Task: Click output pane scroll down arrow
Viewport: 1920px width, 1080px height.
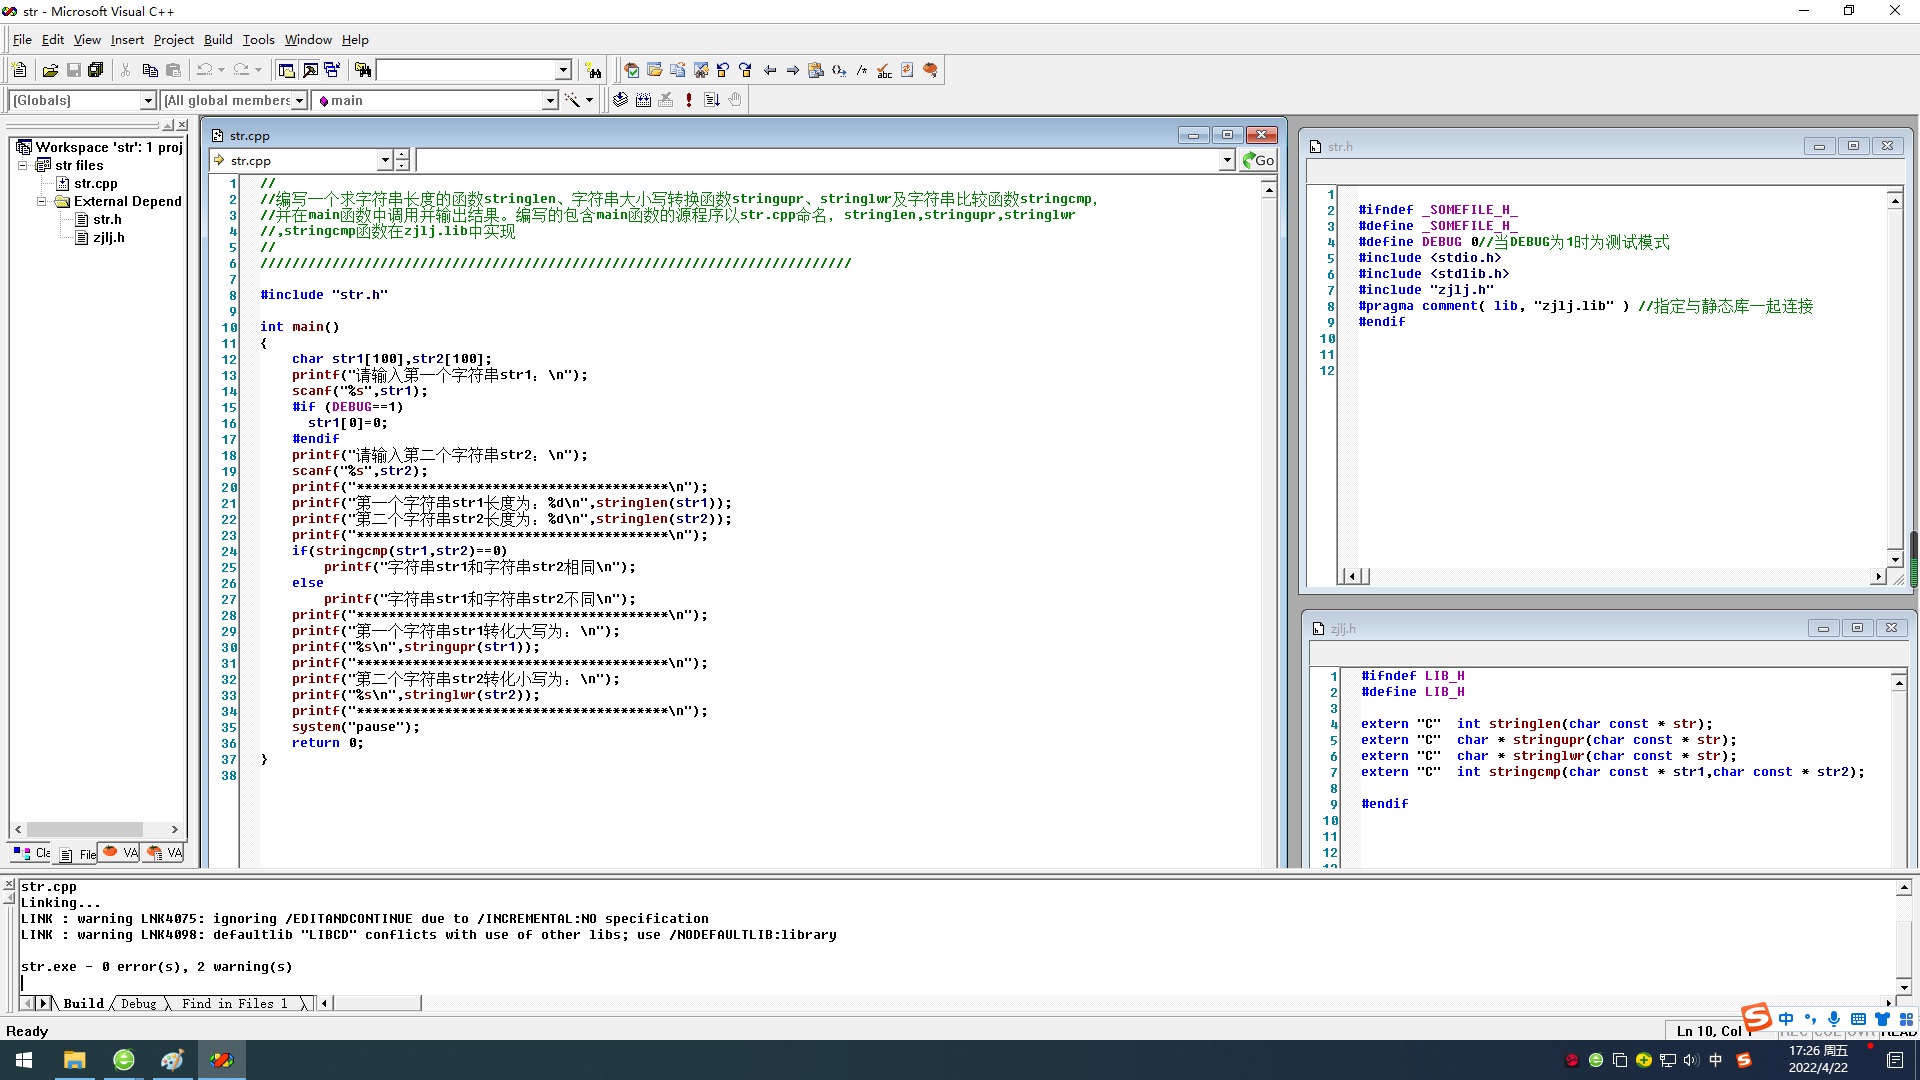Action: tap(1904, 986)
